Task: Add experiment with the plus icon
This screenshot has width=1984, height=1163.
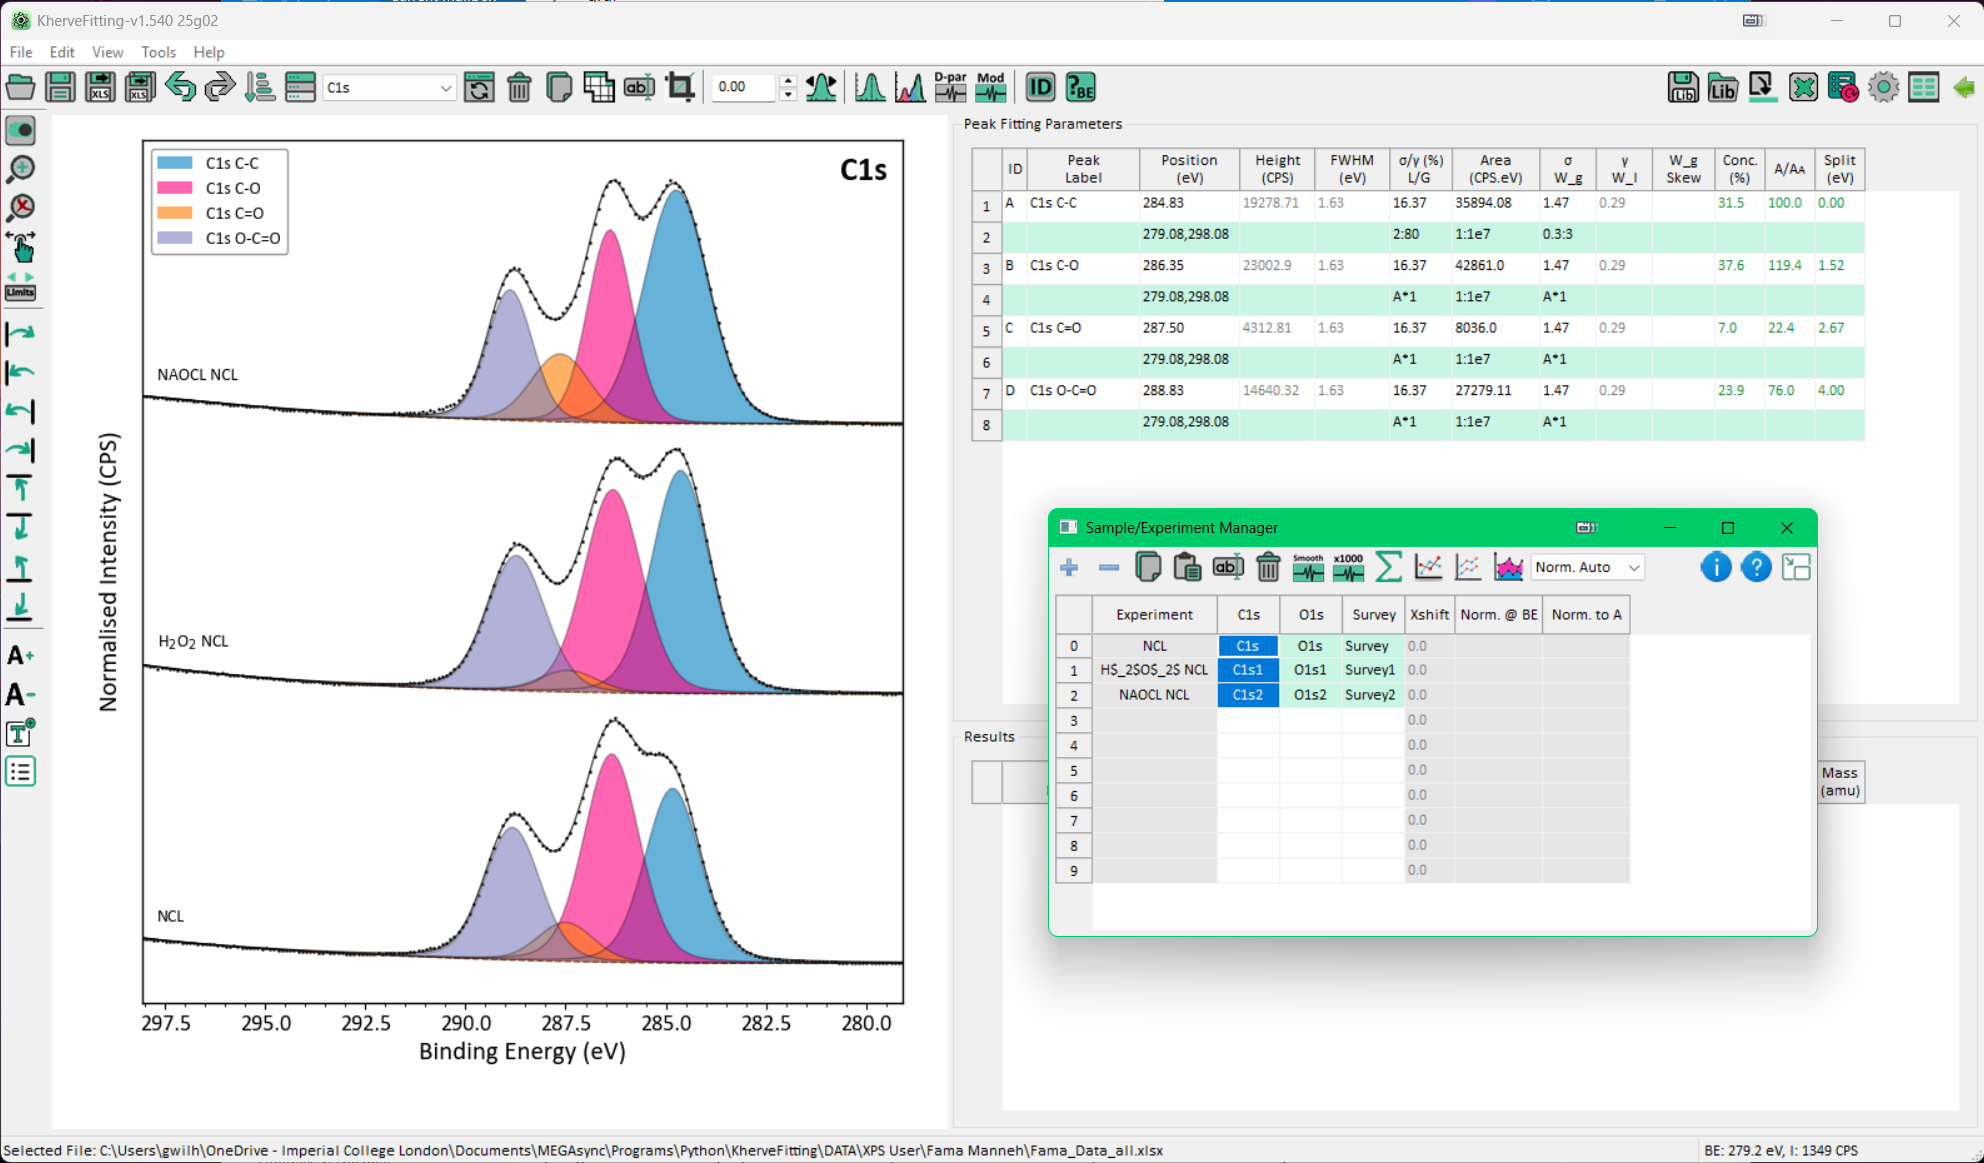Action: pyautogui.click(x=1069, y=567)
